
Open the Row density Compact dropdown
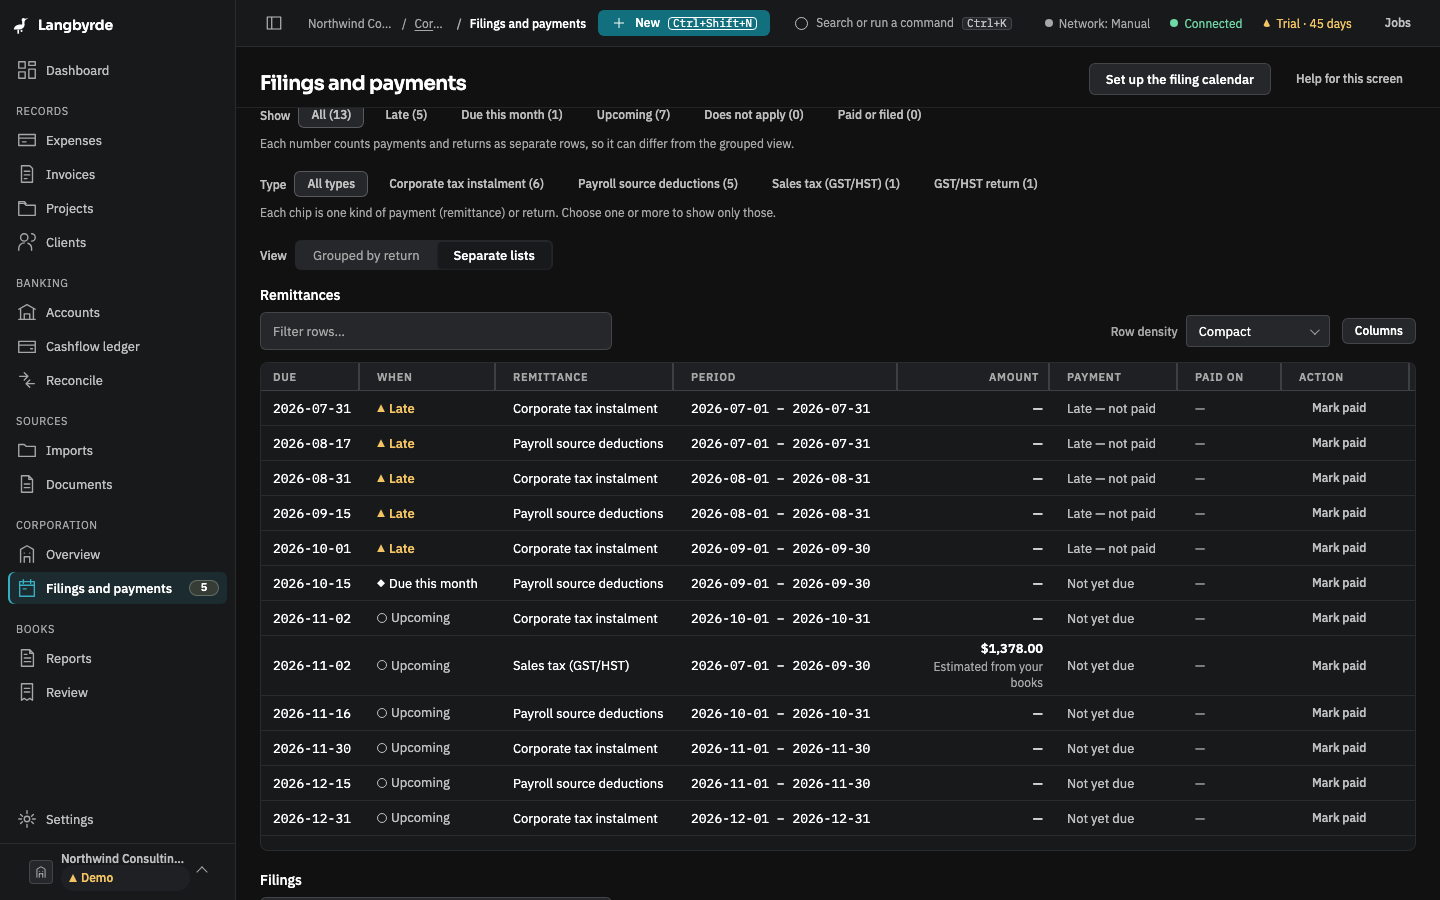tap(1258, 332)
